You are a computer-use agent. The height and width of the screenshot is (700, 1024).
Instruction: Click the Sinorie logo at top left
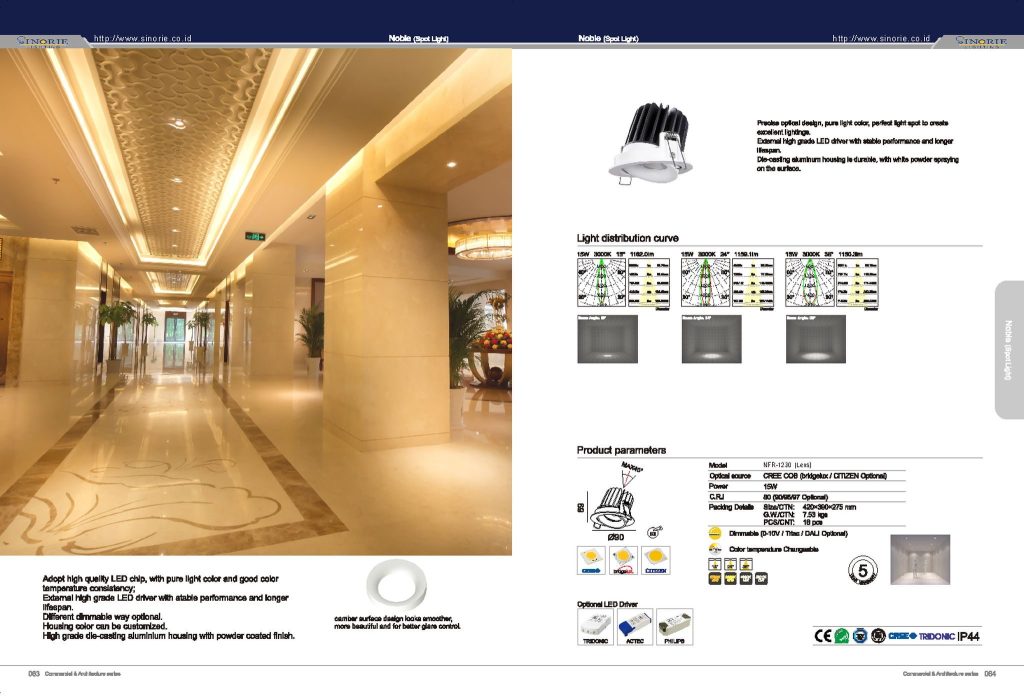point(41,41)
